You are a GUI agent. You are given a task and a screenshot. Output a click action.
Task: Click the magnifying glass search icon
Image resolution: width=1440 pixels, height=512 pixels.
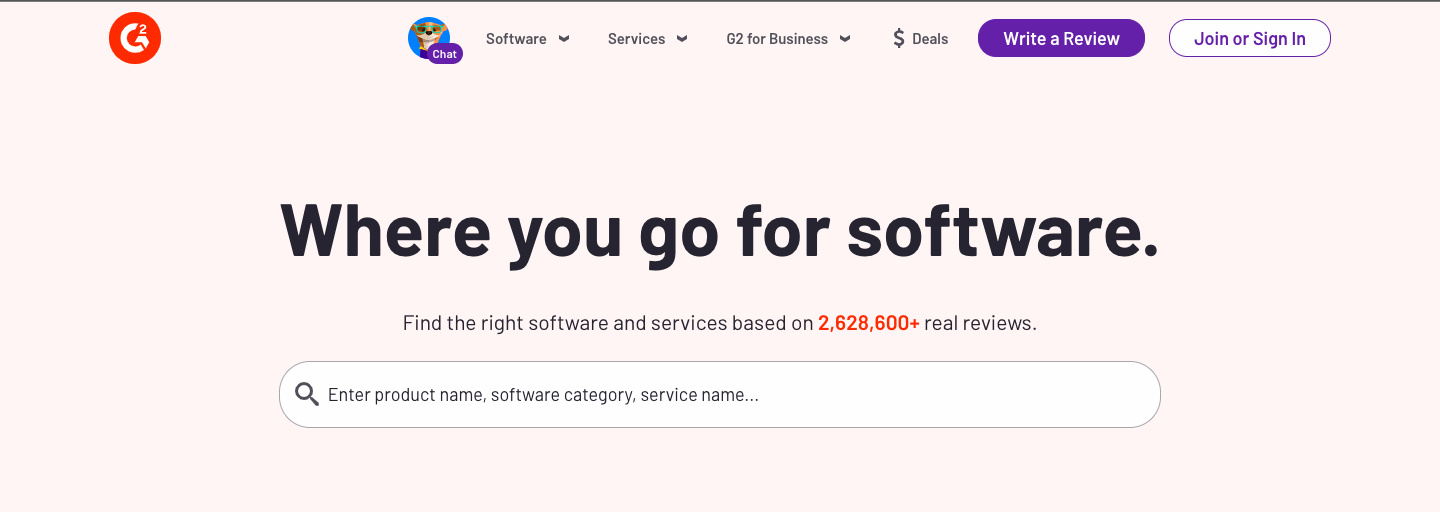pos(307,394)
